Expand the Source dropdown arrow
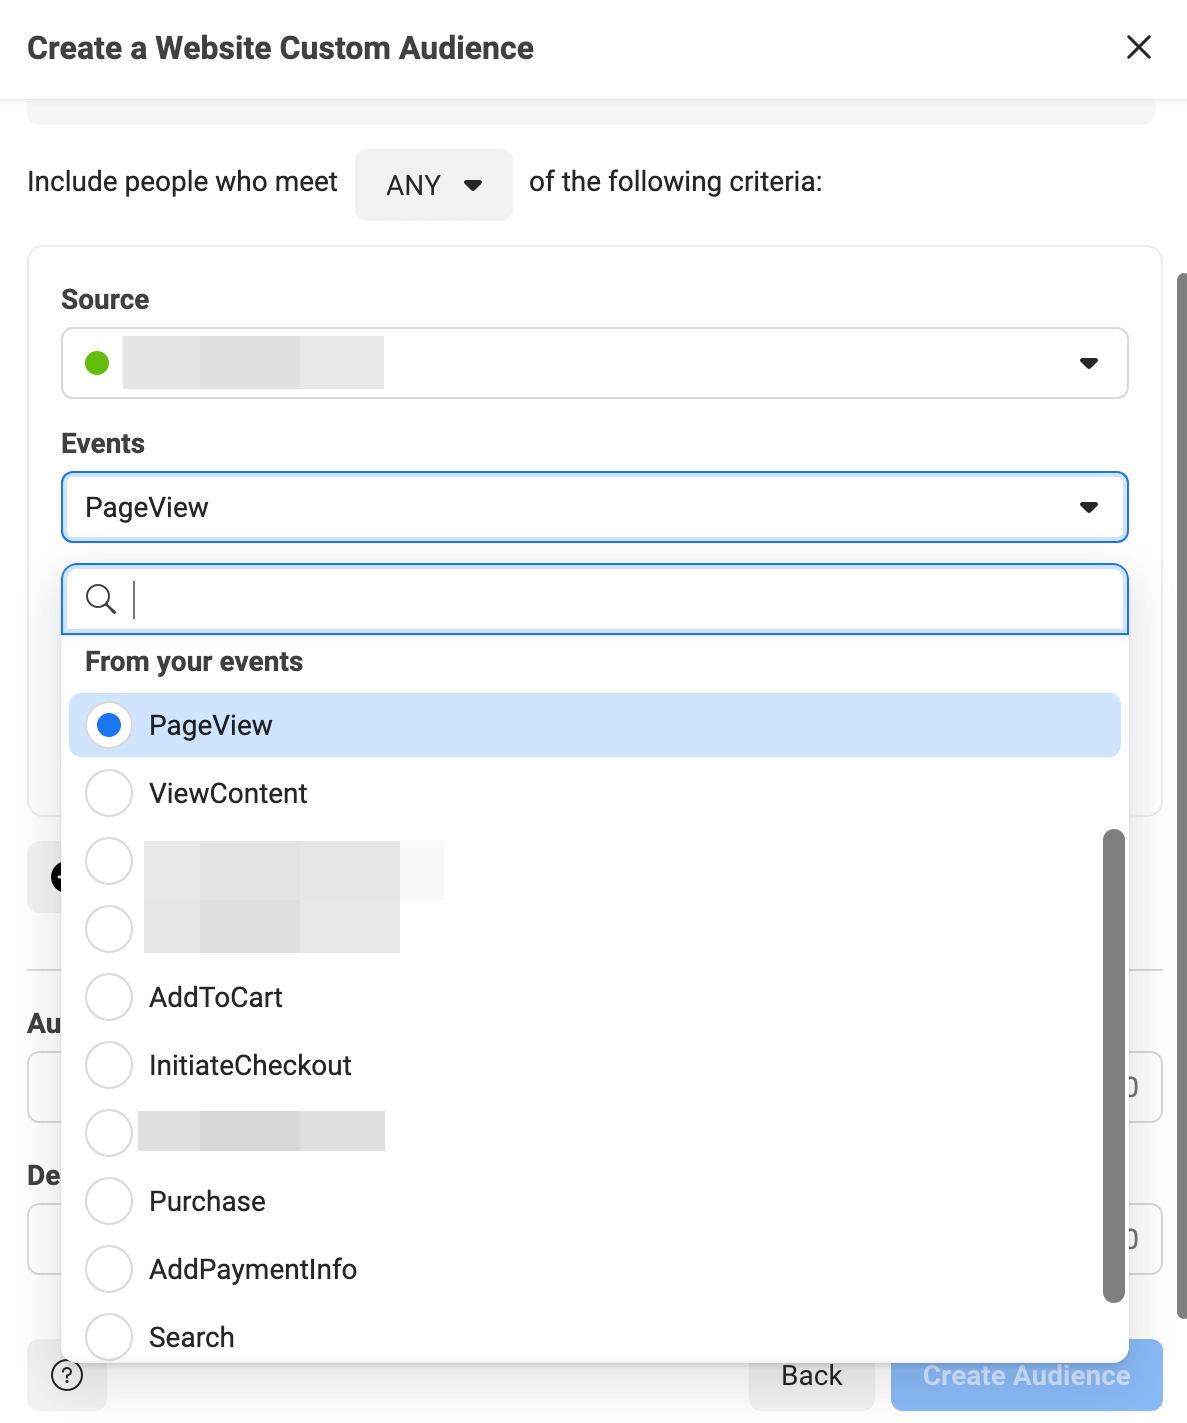Viewport: 1187px width, 1423px height. 1089,363
